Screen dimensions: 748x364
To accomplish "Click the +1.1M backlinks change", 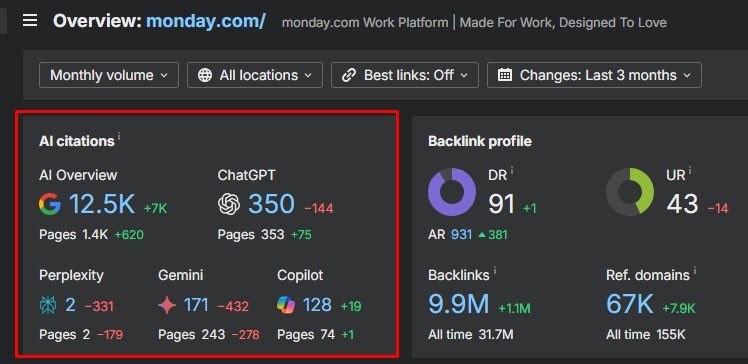I will pos(514,308).
